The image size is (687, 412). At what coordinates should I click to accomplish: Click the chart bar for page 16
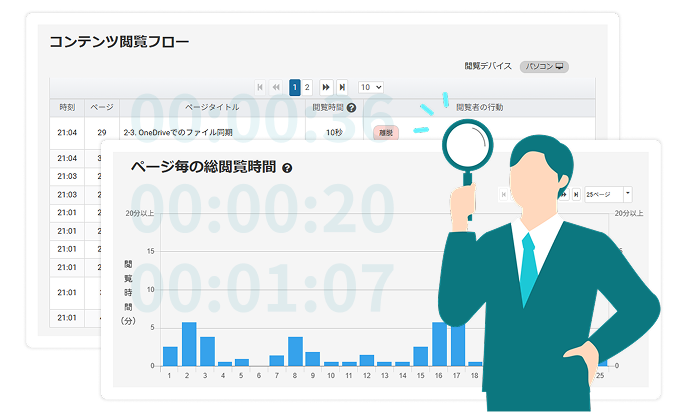pyautogui.click(x=439, y=344)
